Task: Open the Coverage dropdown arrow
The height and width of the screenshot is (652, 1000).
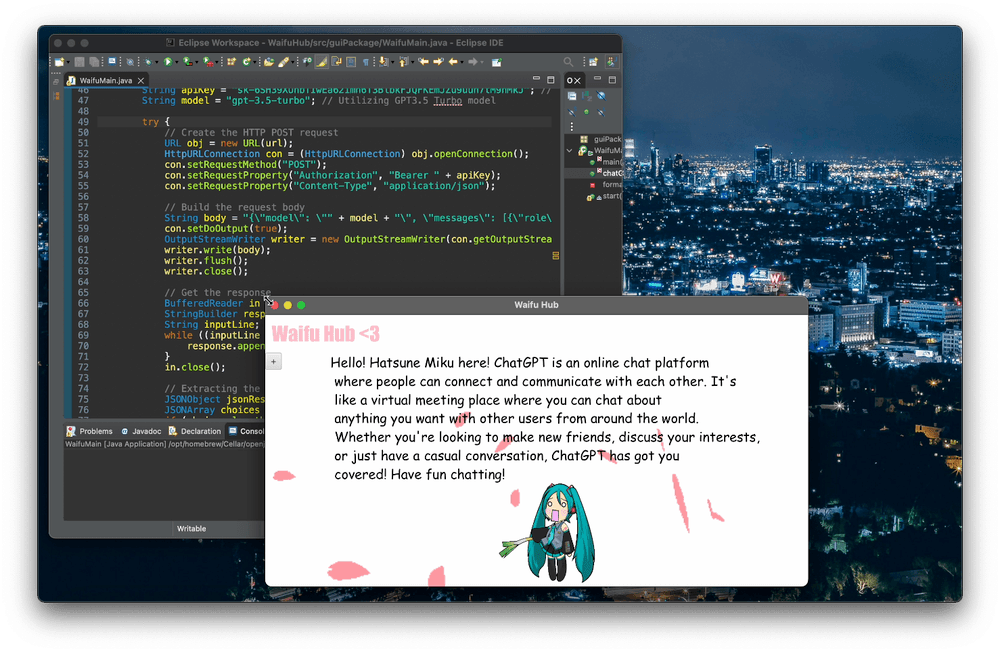Action: [x=196, y=62]
